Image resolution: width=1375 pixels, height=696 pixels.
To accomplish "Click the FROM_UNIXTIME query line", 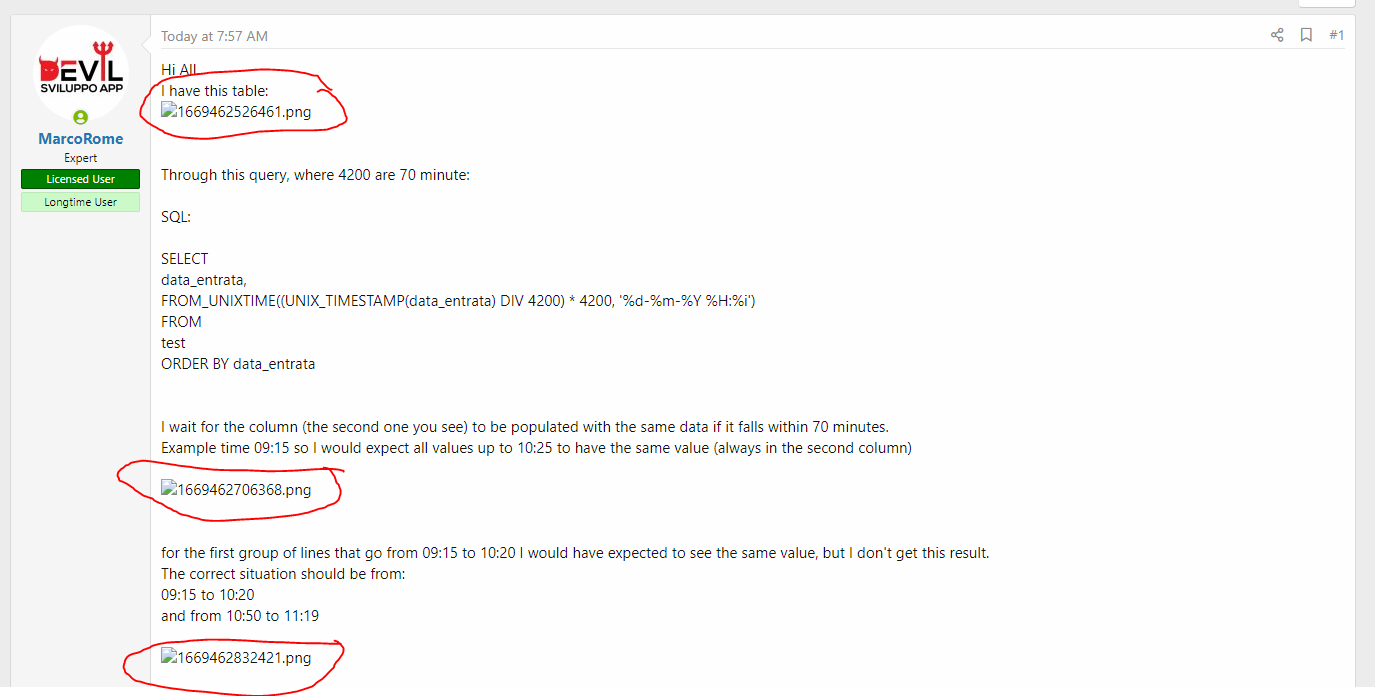I will (x=458, y=300).
